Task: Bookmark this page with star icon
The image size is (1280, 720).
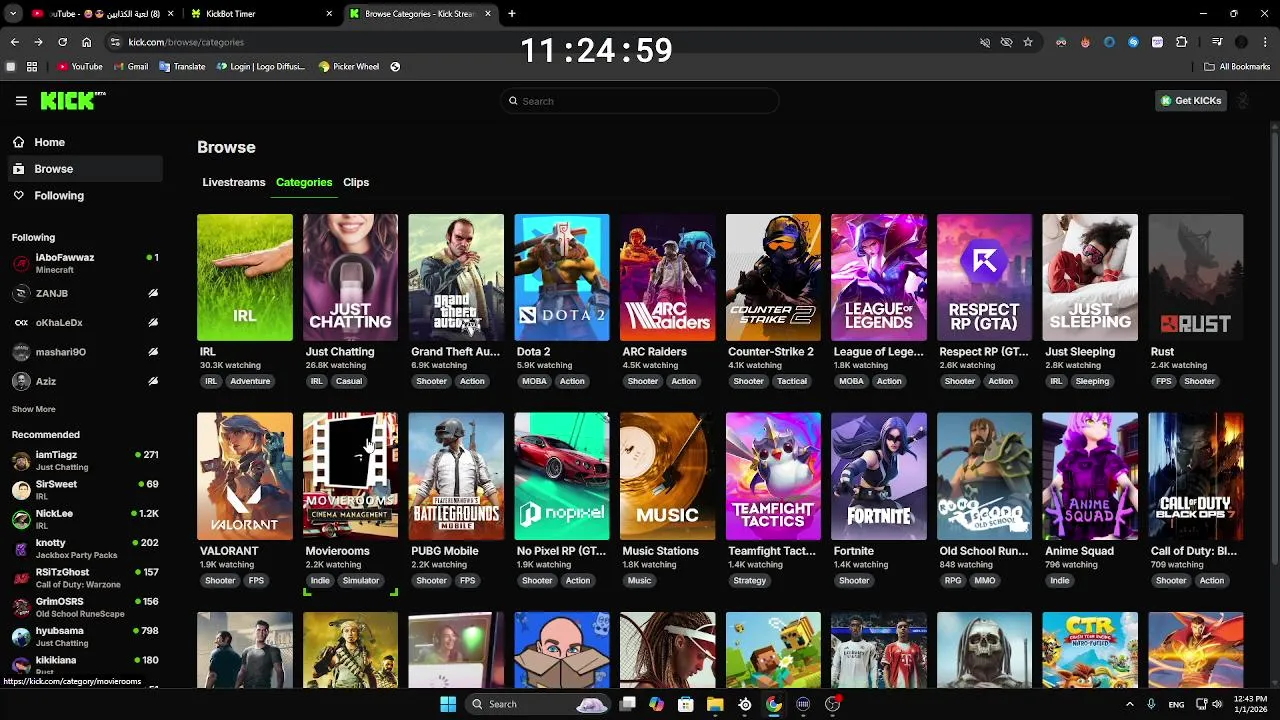Action: coord(1027,42)
